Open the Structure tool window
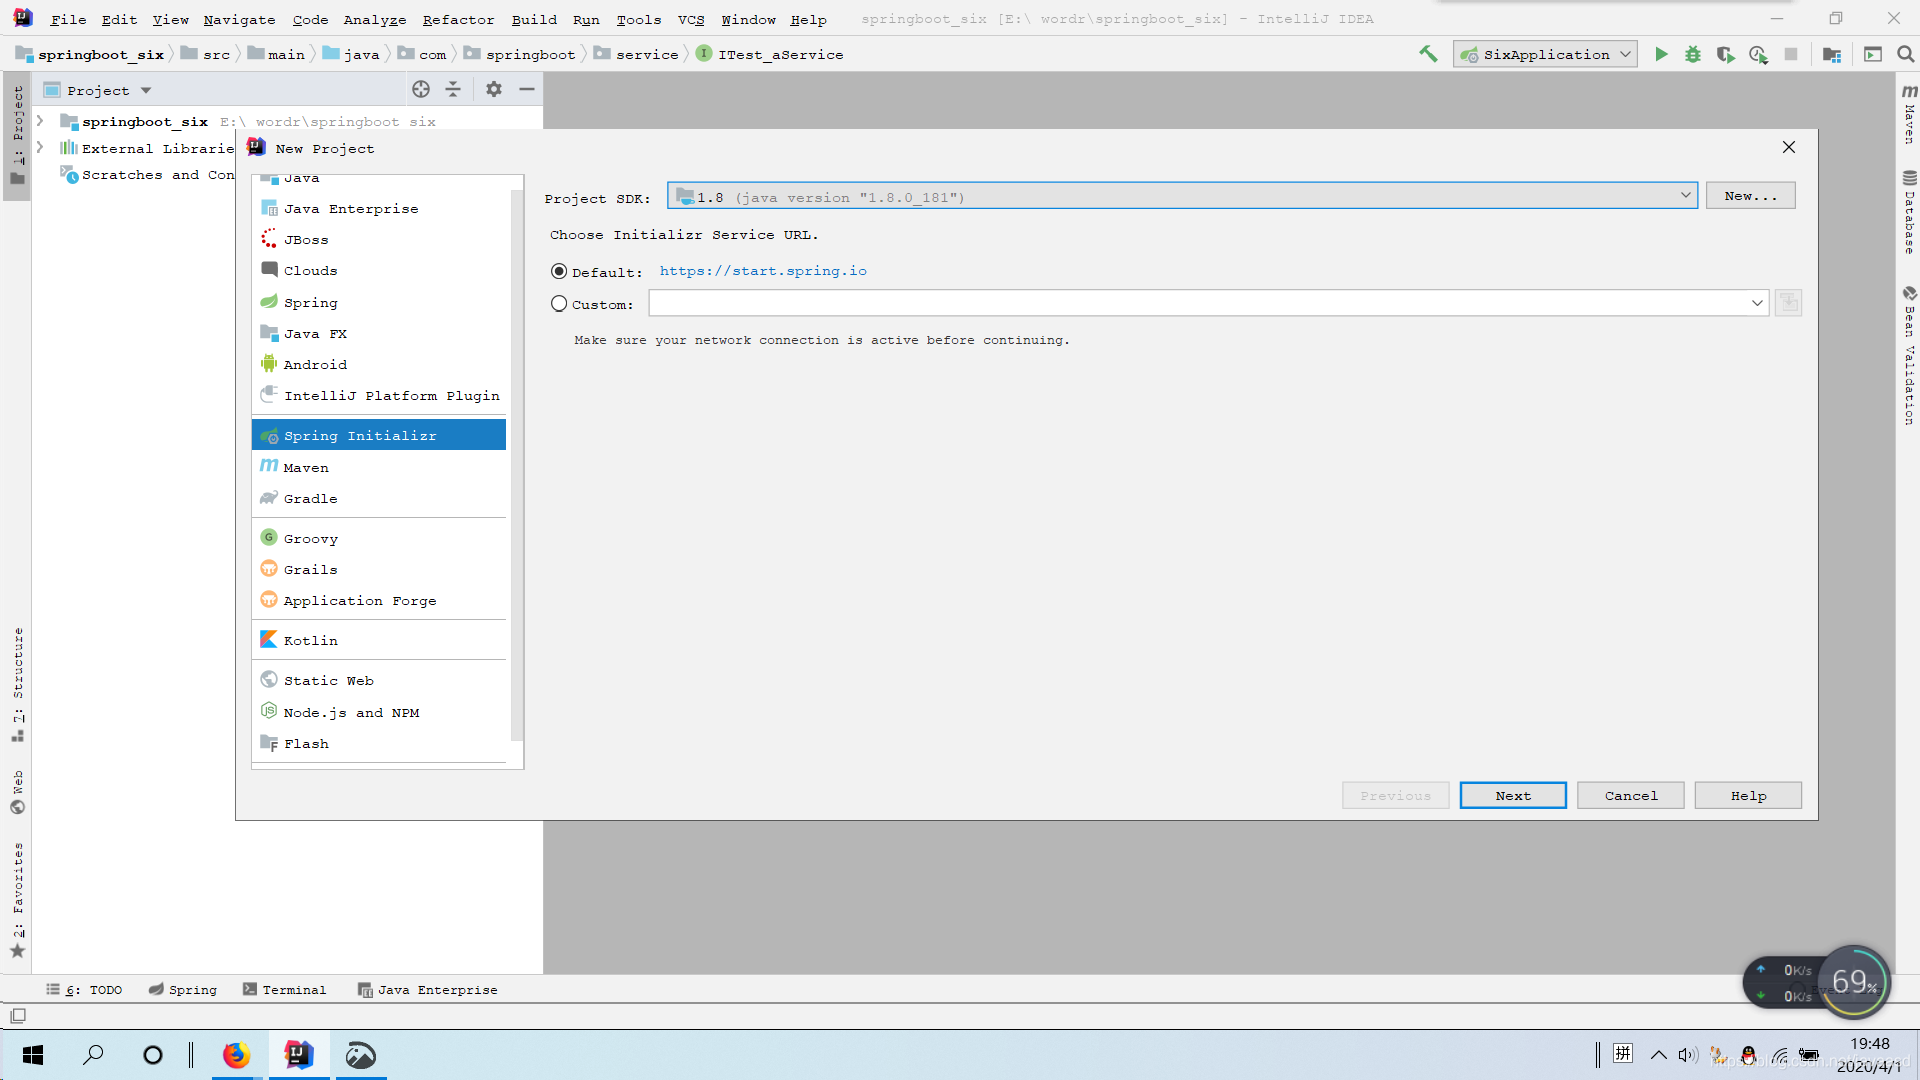The image size is (1920, 1080). [17, 684]
